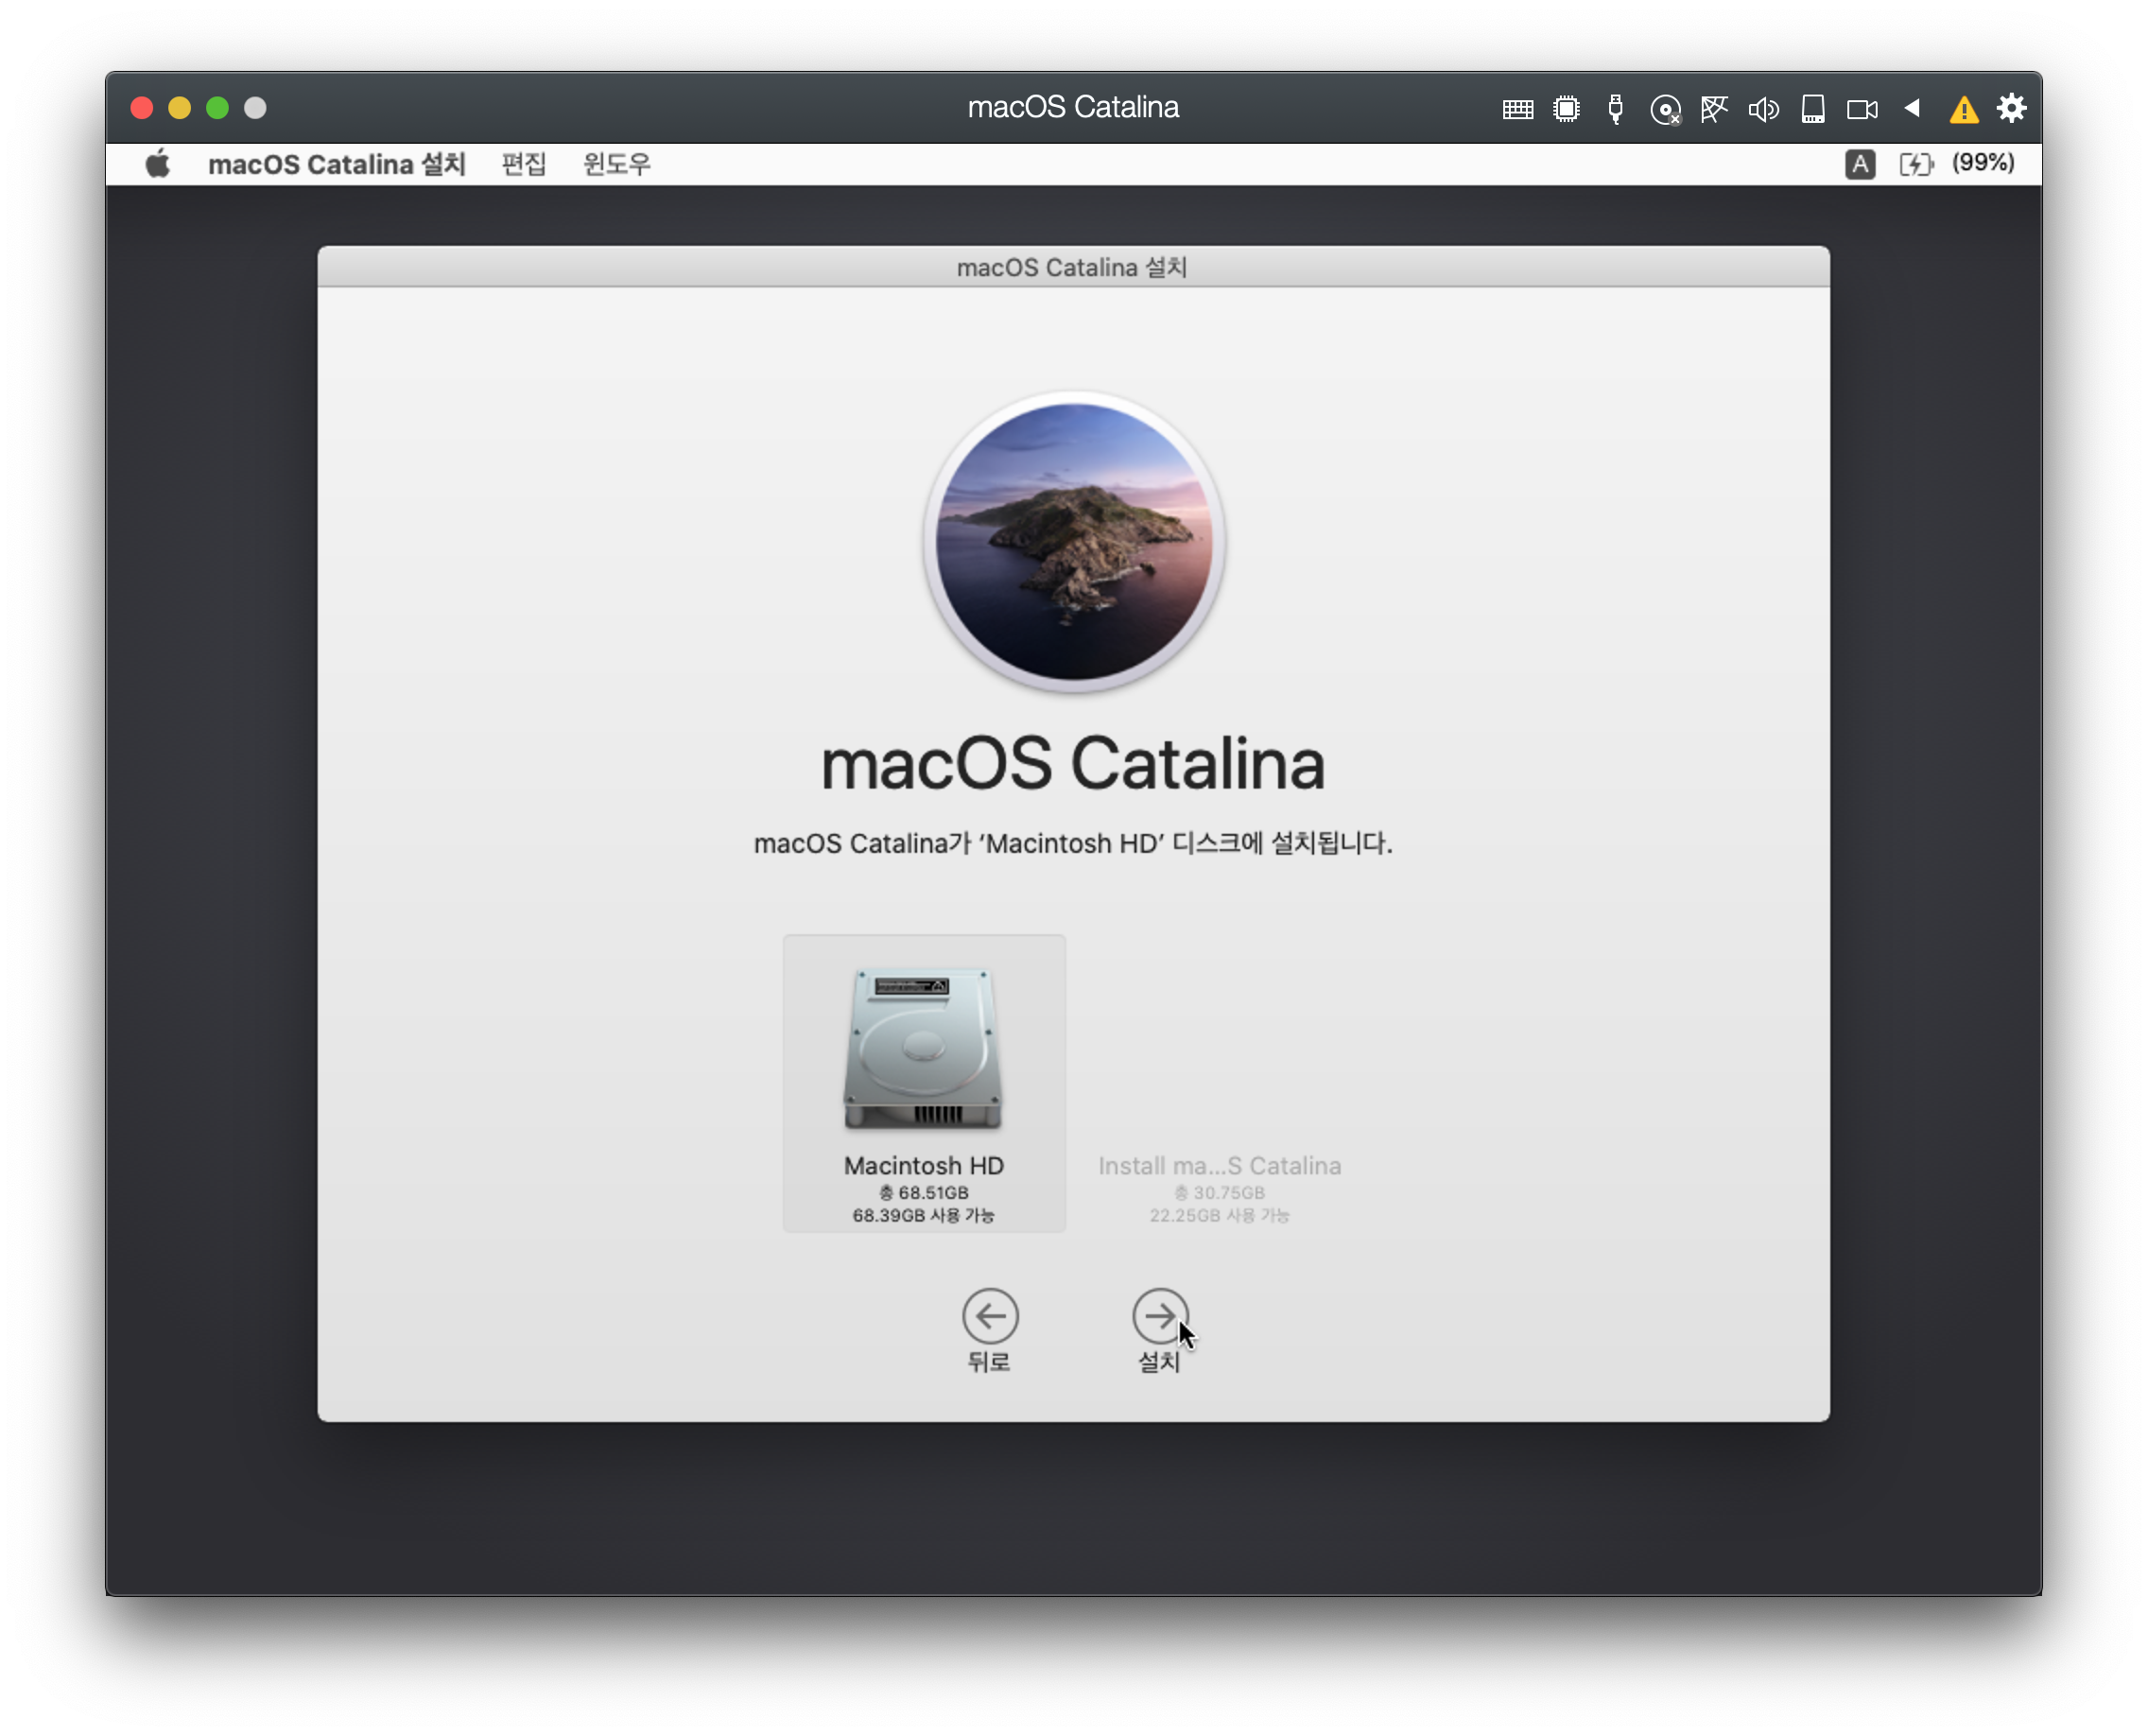The height and width of the screenshot is (1736, 2148).
Task: Click the USB connector icon
Action: click(x=1615, y=109)
